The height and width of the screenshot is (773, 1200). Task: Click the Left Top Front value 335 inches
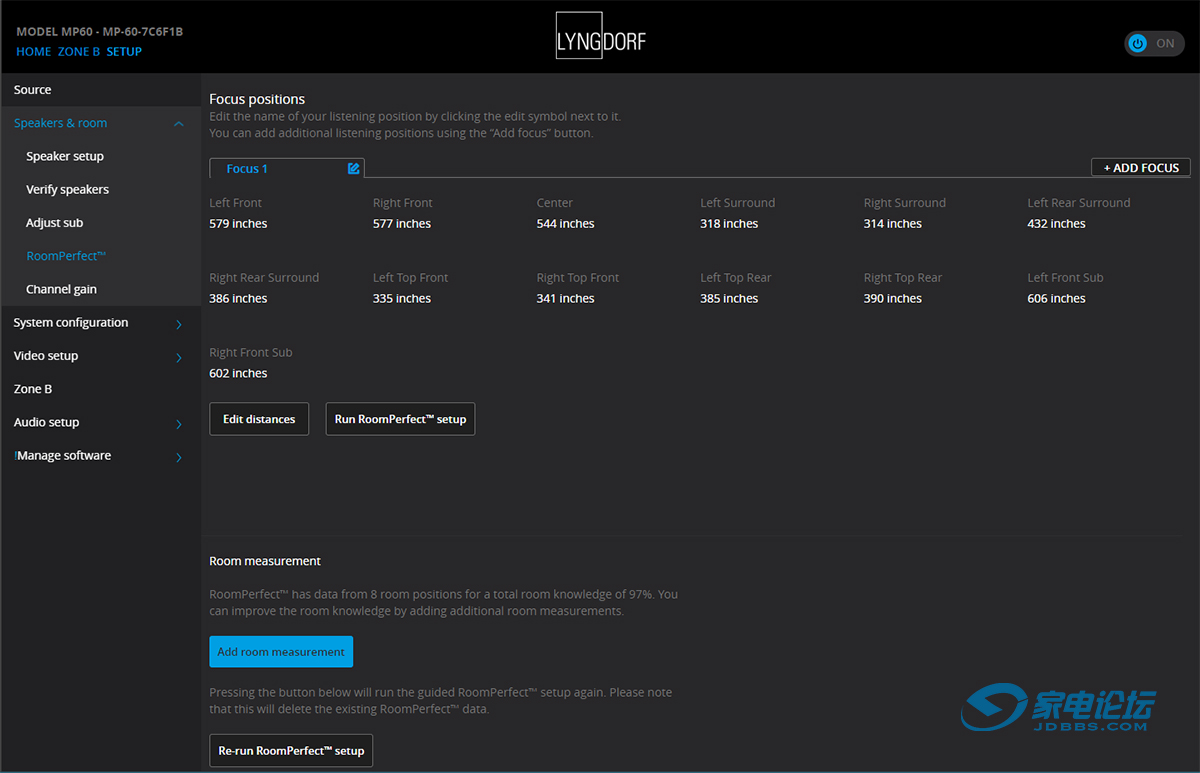coord(402,299)
